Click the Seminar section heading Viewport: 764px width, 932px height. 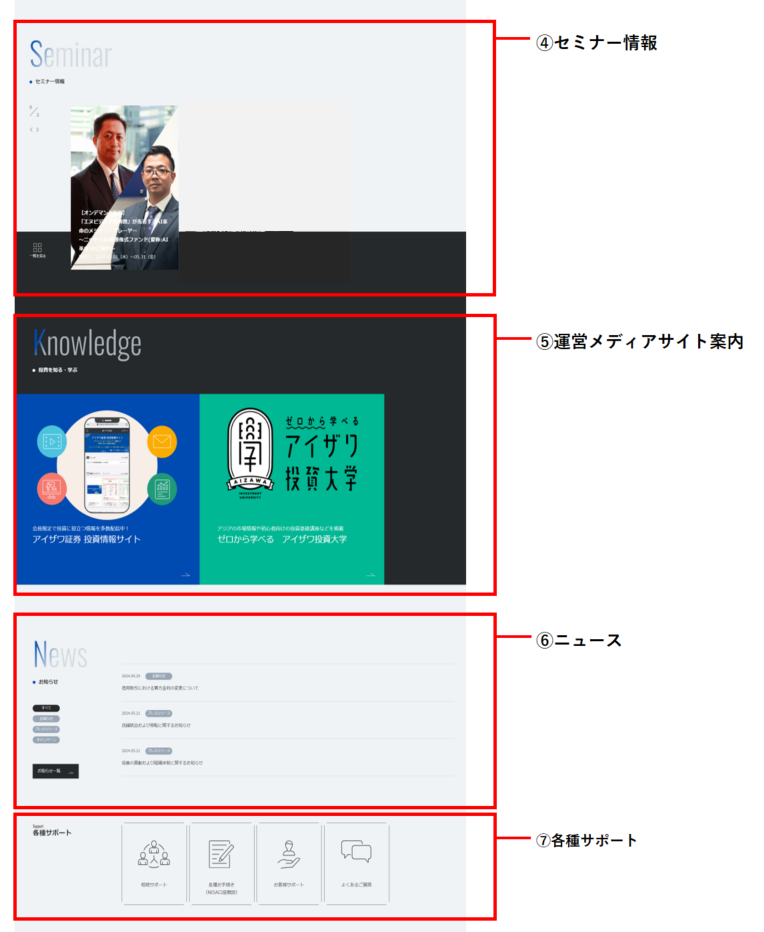click(x=71, y=54)
